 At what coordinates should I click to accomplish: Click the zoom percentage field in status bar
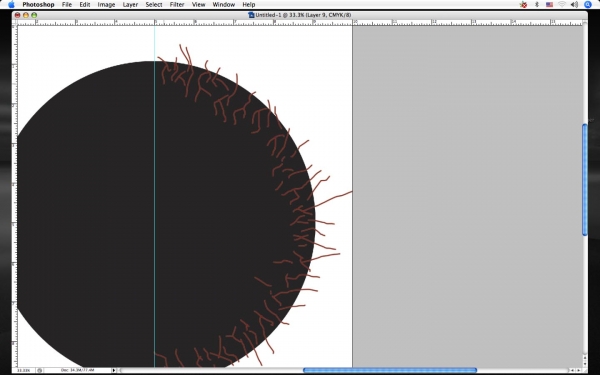pyautogui.click(x=24, y=370)
